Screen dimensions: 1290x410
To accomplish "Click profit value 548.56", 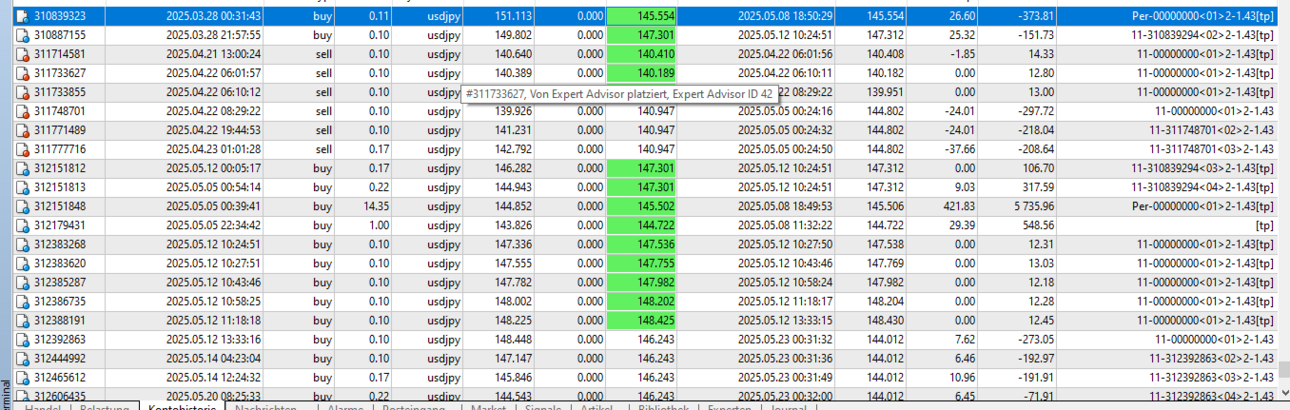I will pos(1037,226).
